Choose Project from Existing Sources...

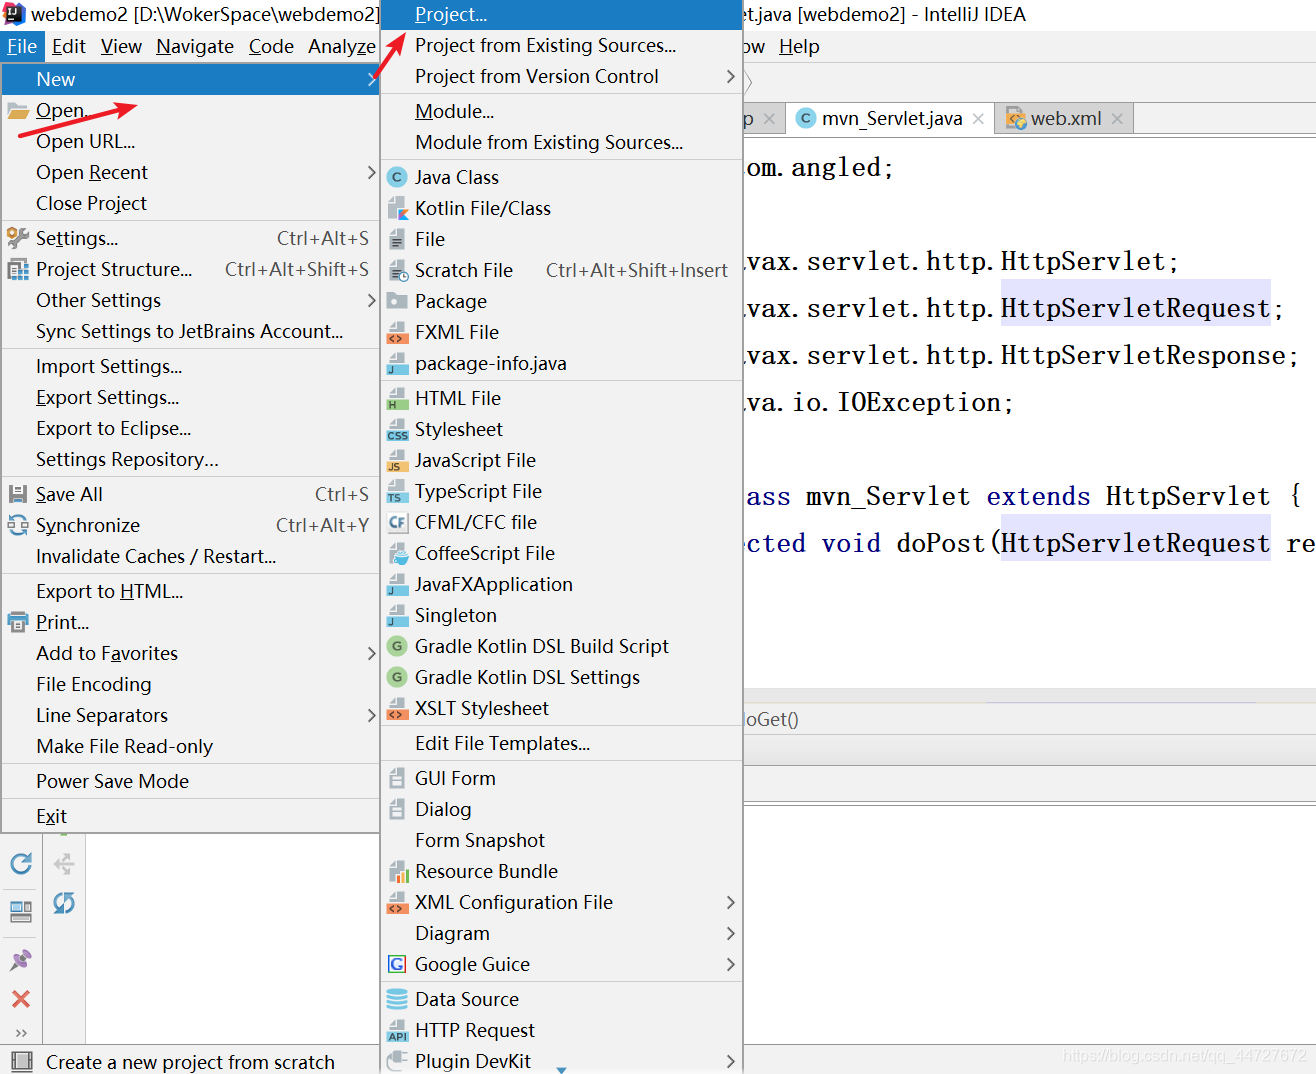pos(561,45)
